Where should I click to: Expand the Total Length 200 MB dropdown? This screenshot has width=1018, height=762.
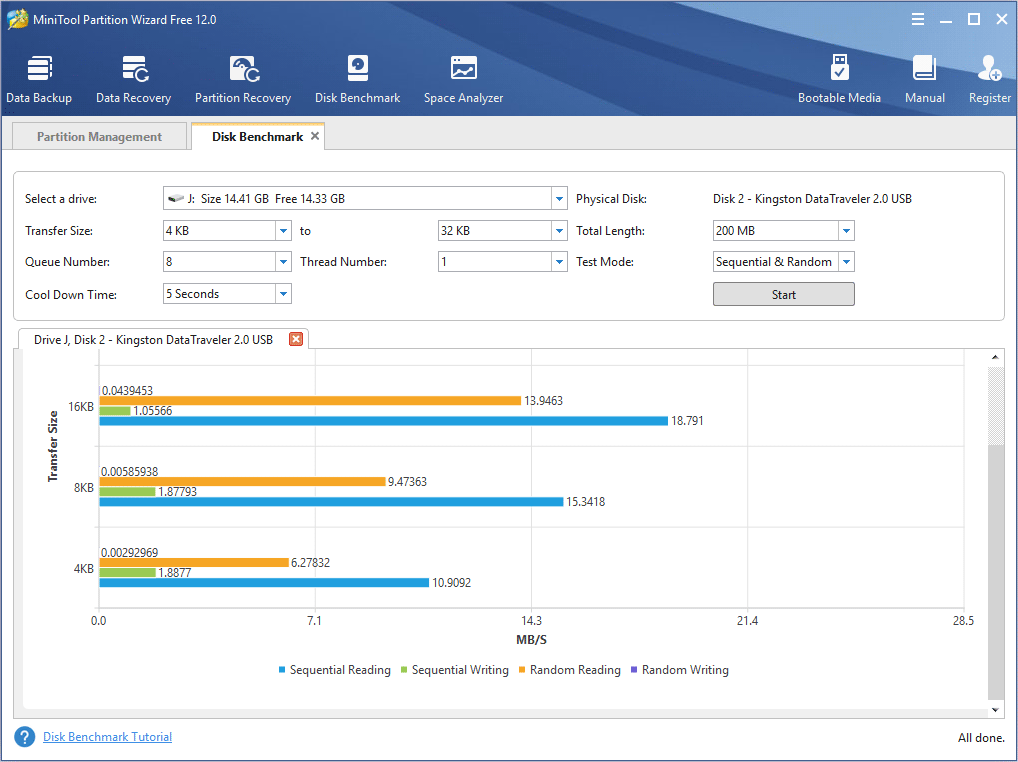847,230
